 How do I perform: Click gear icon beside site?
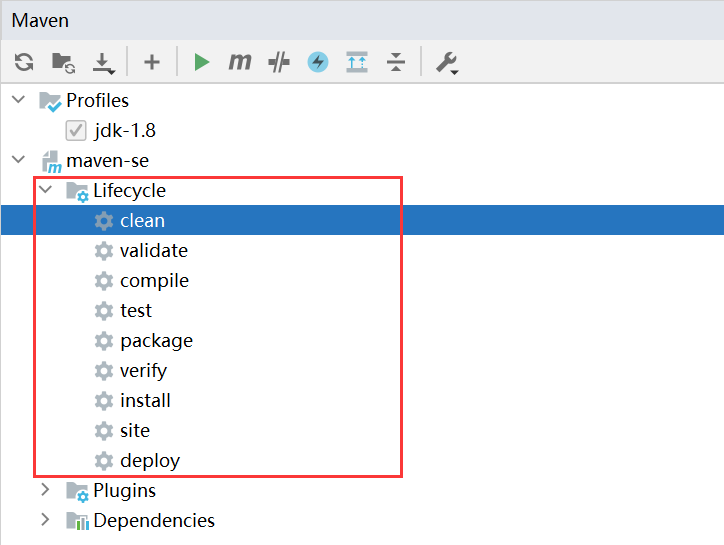tap(104, 431)
